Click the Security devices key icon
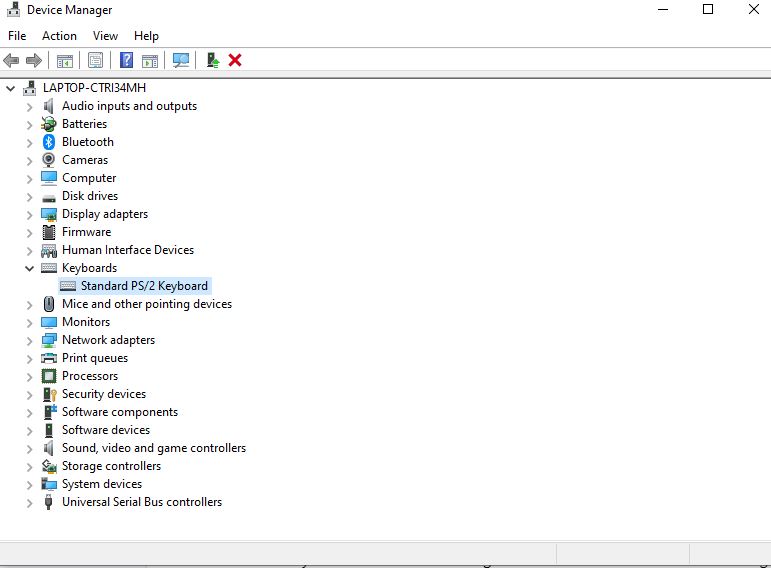The image size is (771, 568). tap(49, 394)
